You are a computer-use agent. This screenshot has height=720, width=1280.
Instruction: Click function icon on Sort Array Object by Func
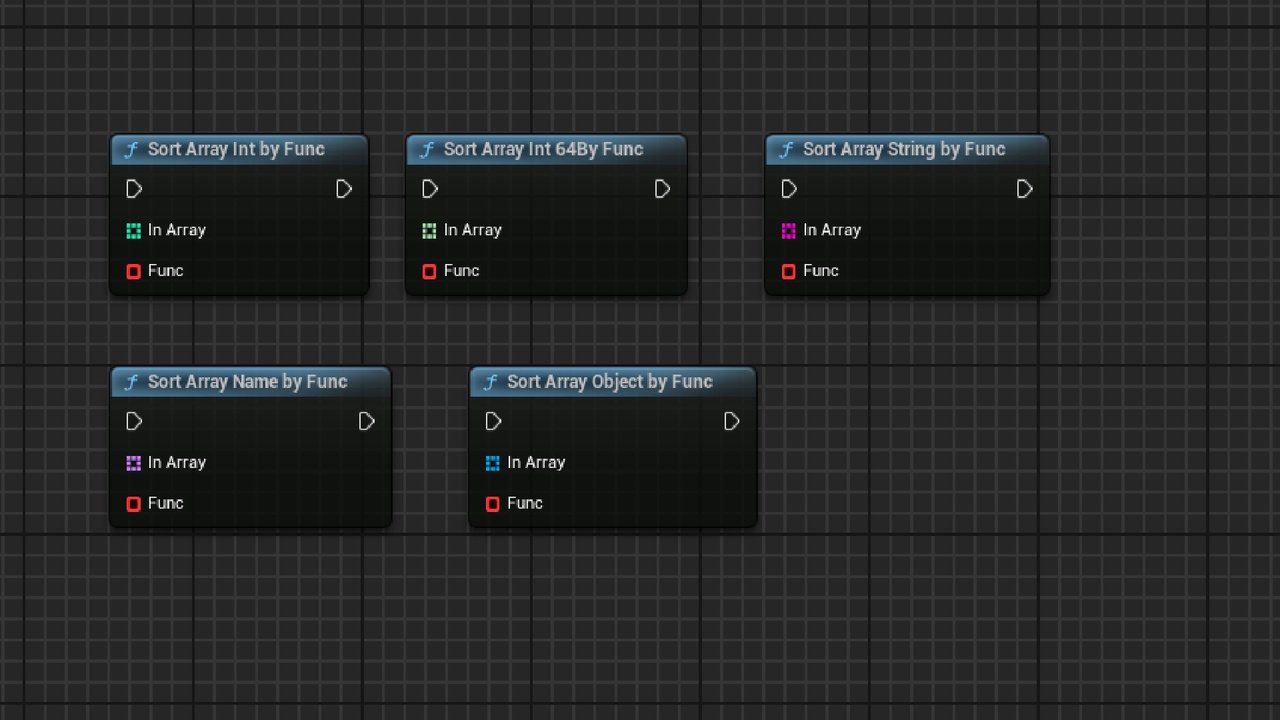[x=490, y=383]
